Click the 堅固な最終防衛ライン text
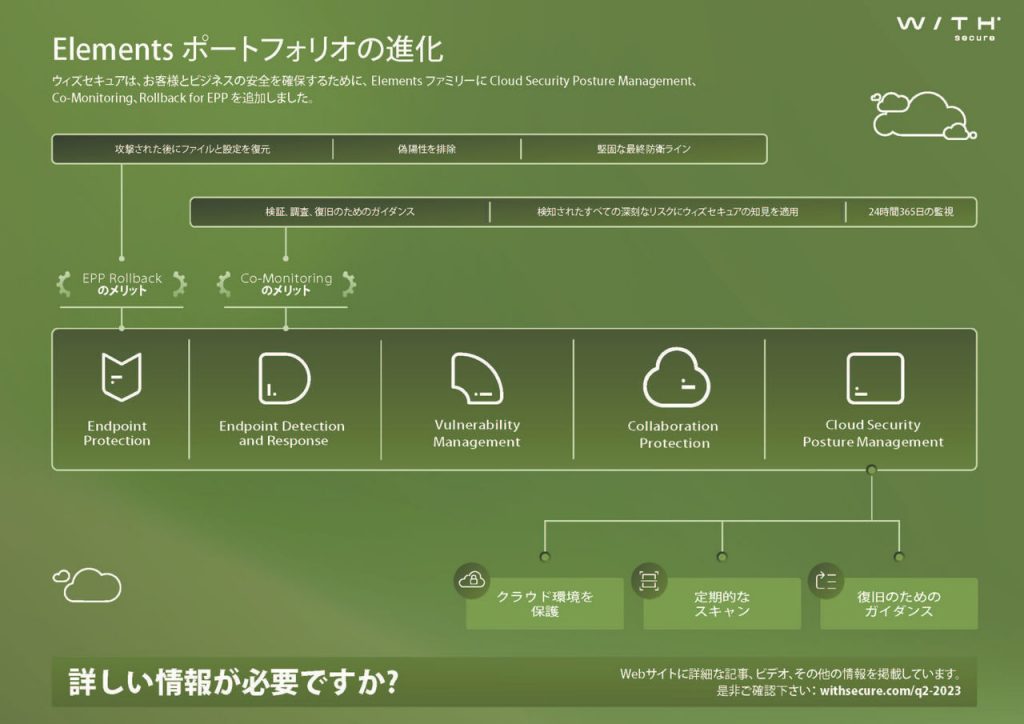Screen dimensions: 1024x724 point(643,149)
